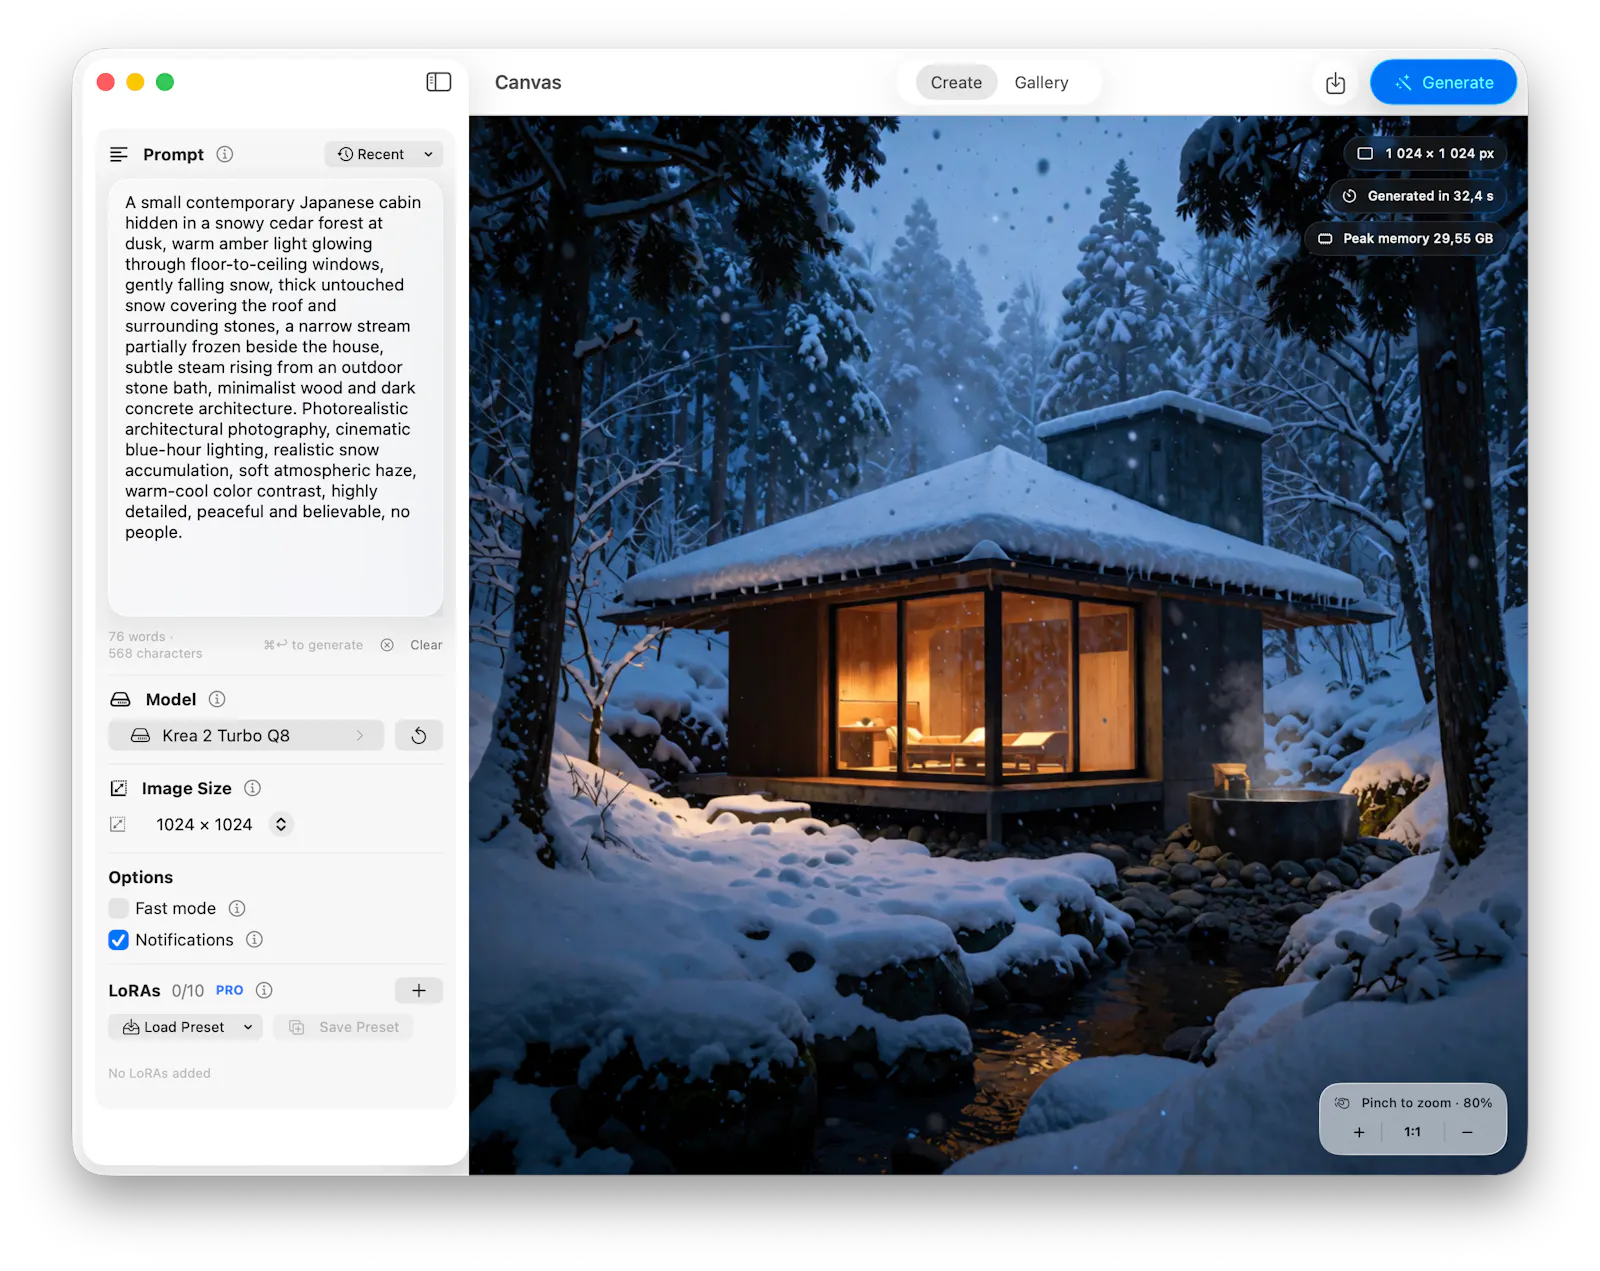Enable the Fast mode checkbox

(118, 908)
